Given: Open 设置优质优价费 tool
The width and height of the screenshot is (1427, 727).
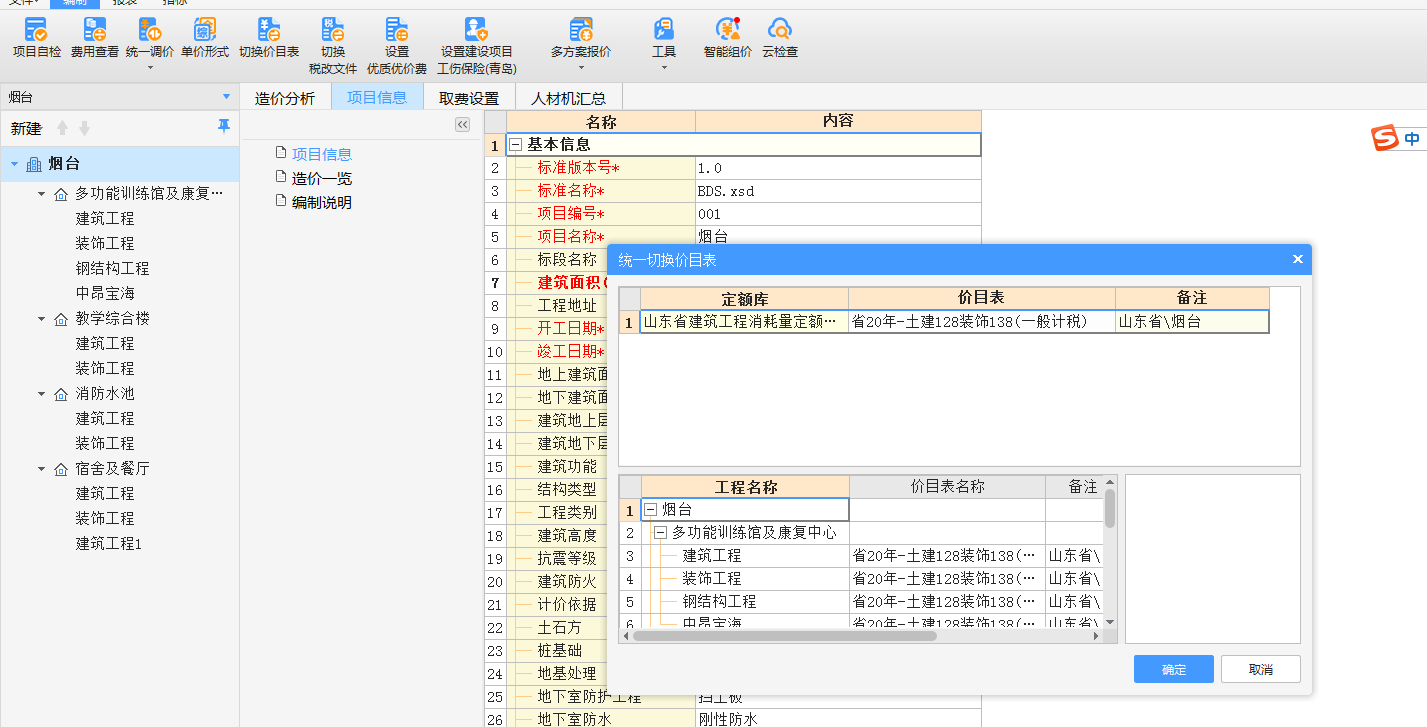Looking at the screenshot, I should 396,47.
